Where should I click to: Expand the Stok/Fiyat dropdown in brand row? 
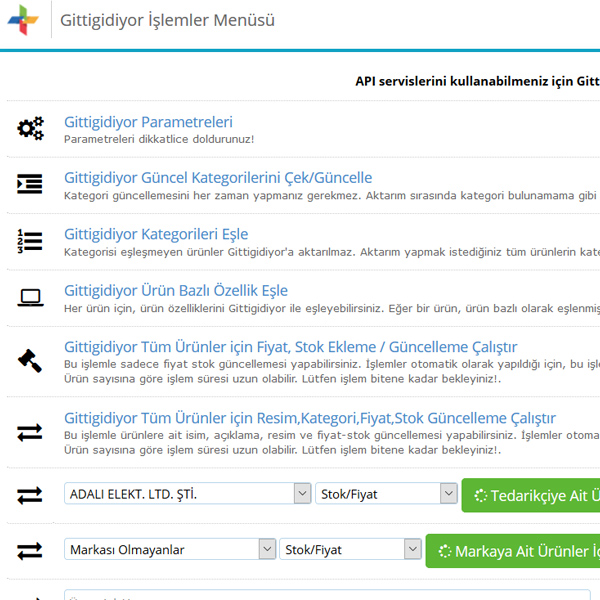(x=350, y=549)
